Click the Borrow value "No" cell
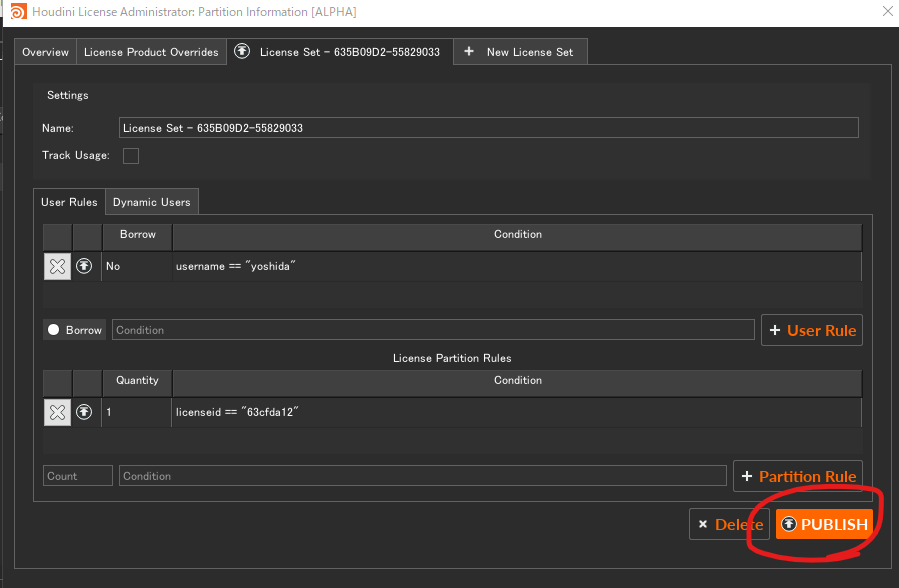 (x=137, y=266)
